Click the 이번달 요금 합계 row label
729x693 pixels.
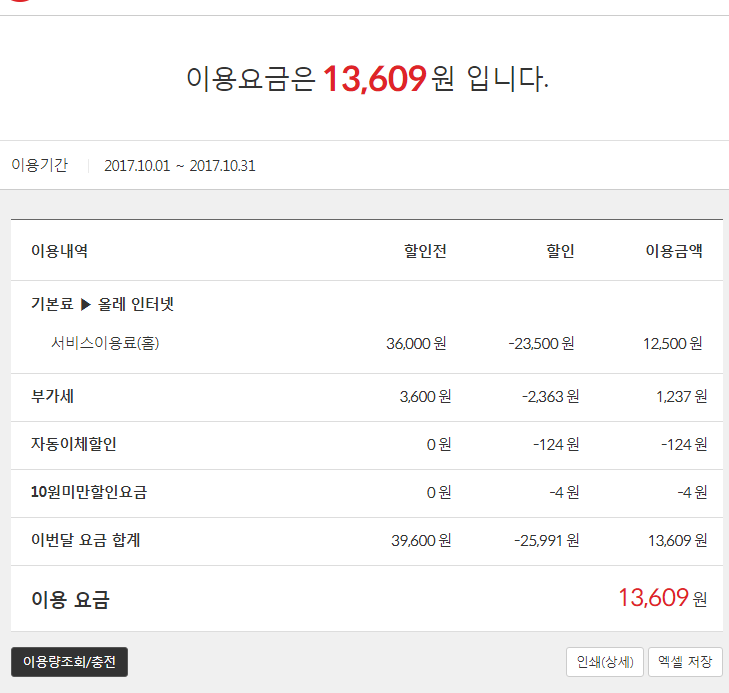click(85, 540)
